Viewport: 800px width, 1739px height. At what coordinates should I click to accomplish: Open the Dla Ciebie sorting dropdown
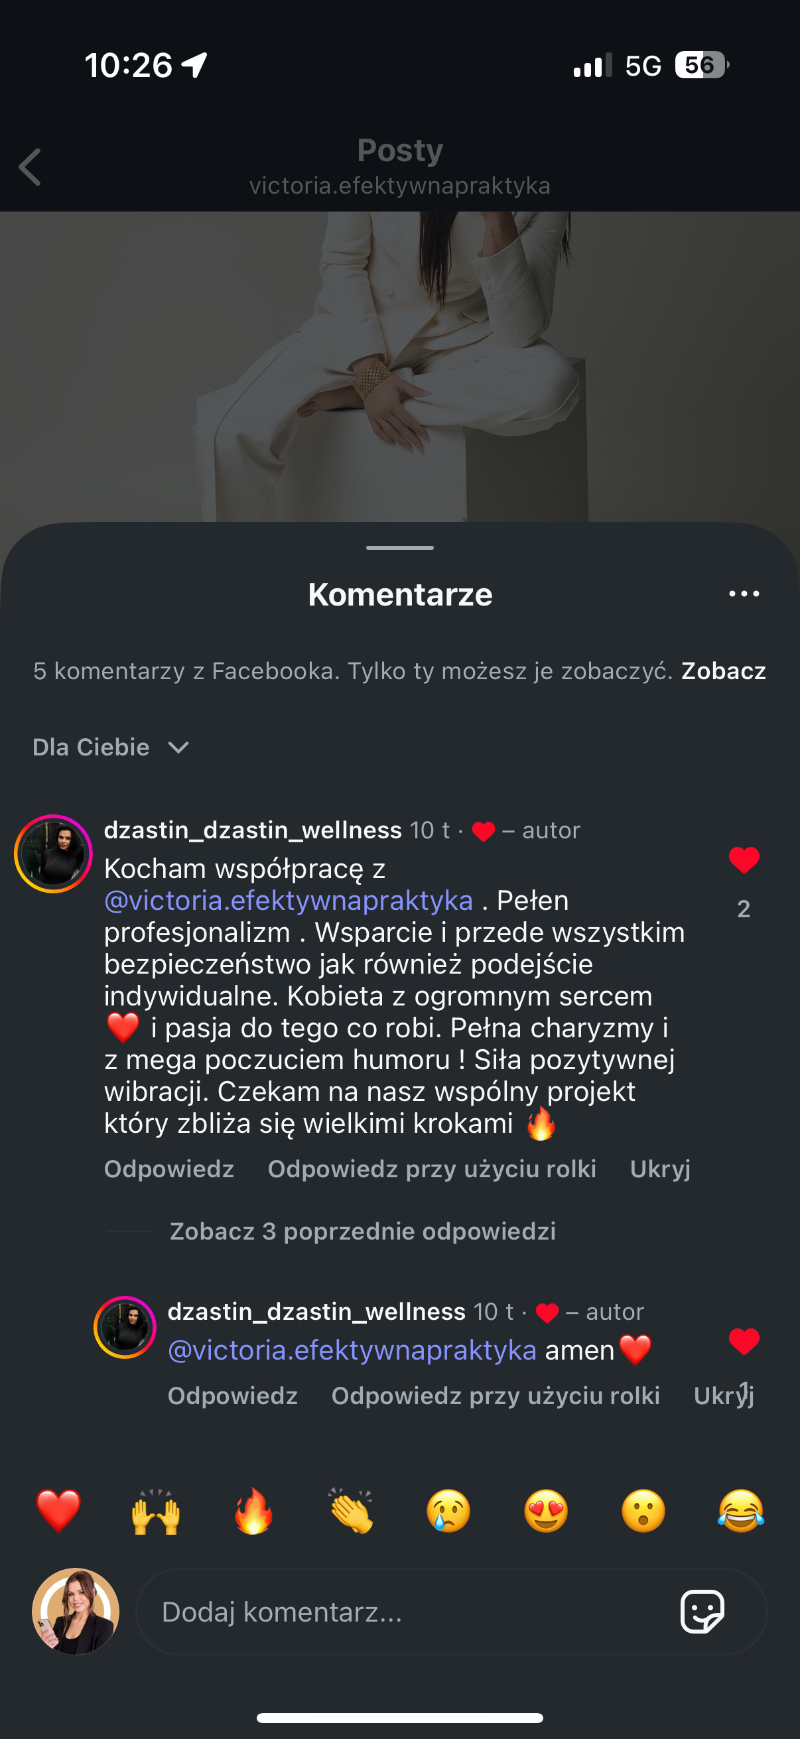click(x=110, y=747)
